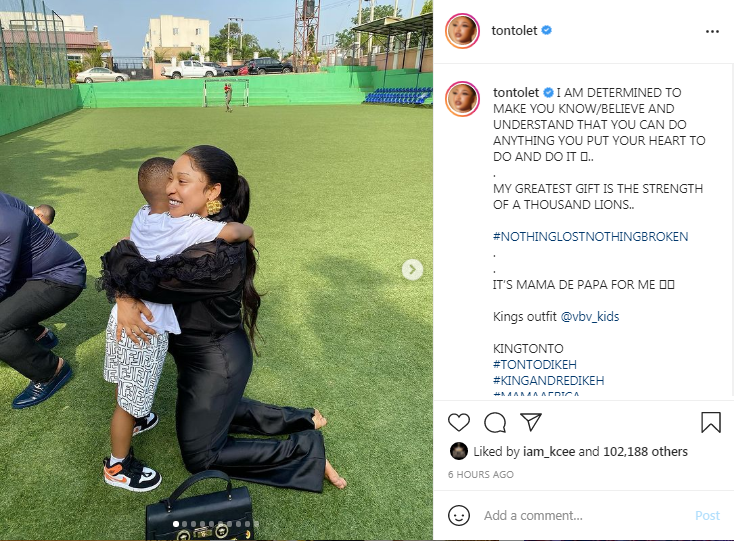The width and height of the screenshot is (734, 541).
Task: Click inside Add a comment field
Action: (585, 515)
